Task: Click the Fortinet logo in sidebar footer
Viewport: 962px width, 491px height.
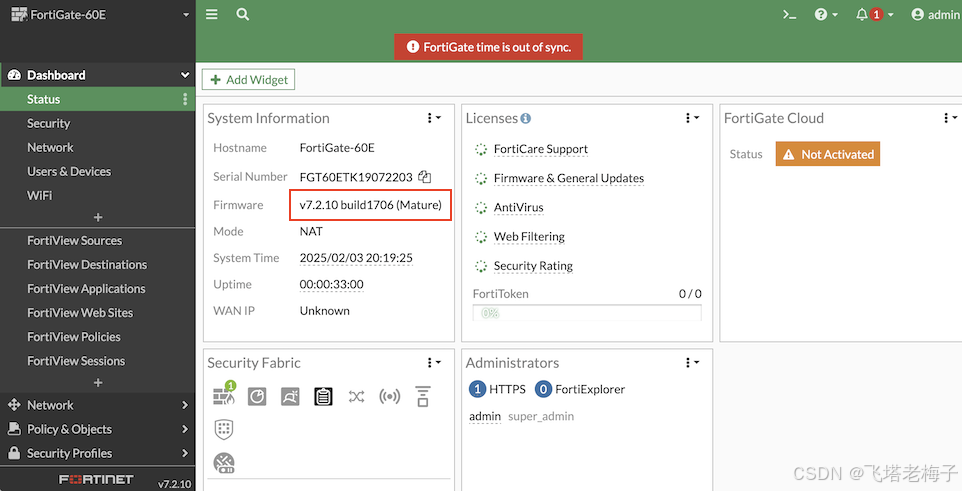Action: [x=96, y=479]
